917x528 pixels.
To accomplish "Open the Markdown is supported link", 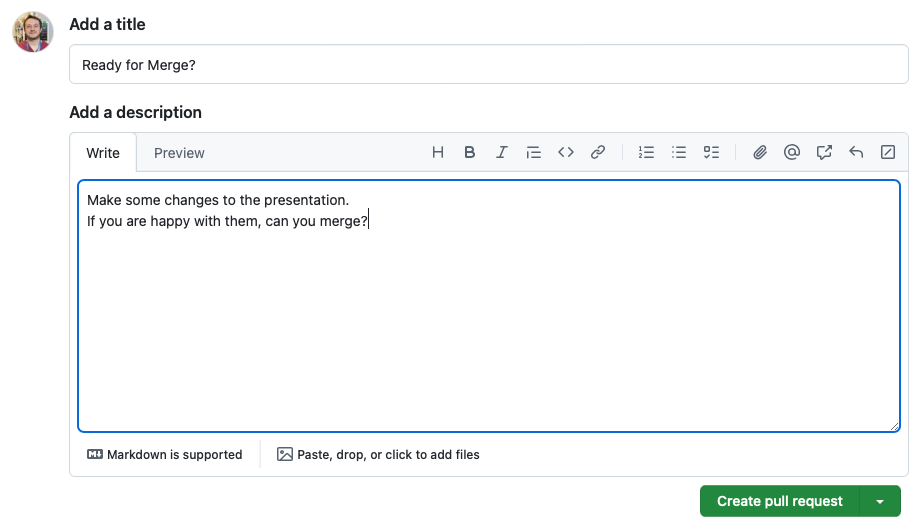I will coord(165,455).
